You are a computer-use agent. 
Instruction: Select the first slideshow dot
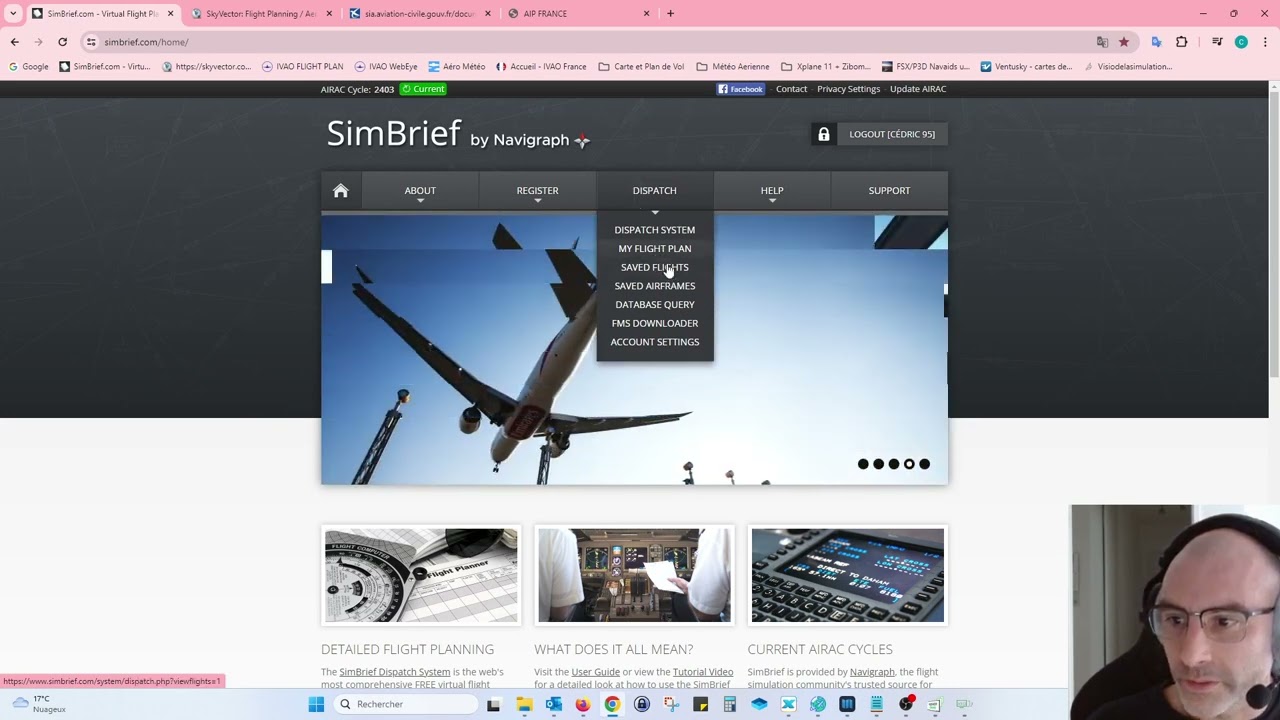863,464
